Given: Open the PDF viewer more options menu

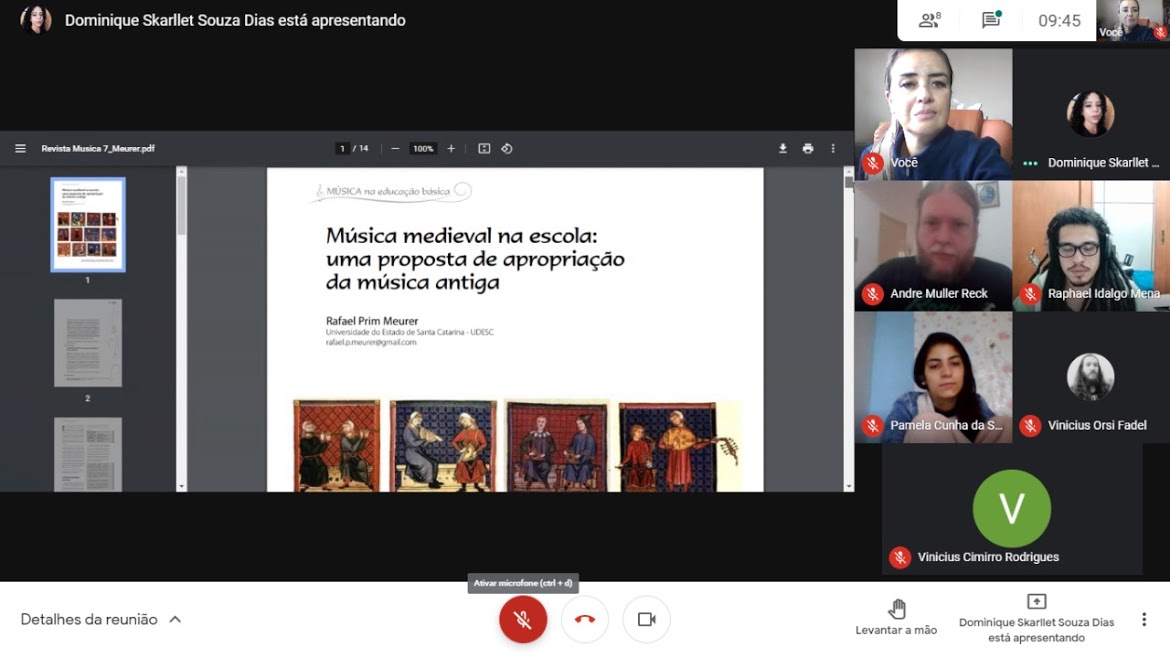Looking at the screenshot, I should 833,149.
